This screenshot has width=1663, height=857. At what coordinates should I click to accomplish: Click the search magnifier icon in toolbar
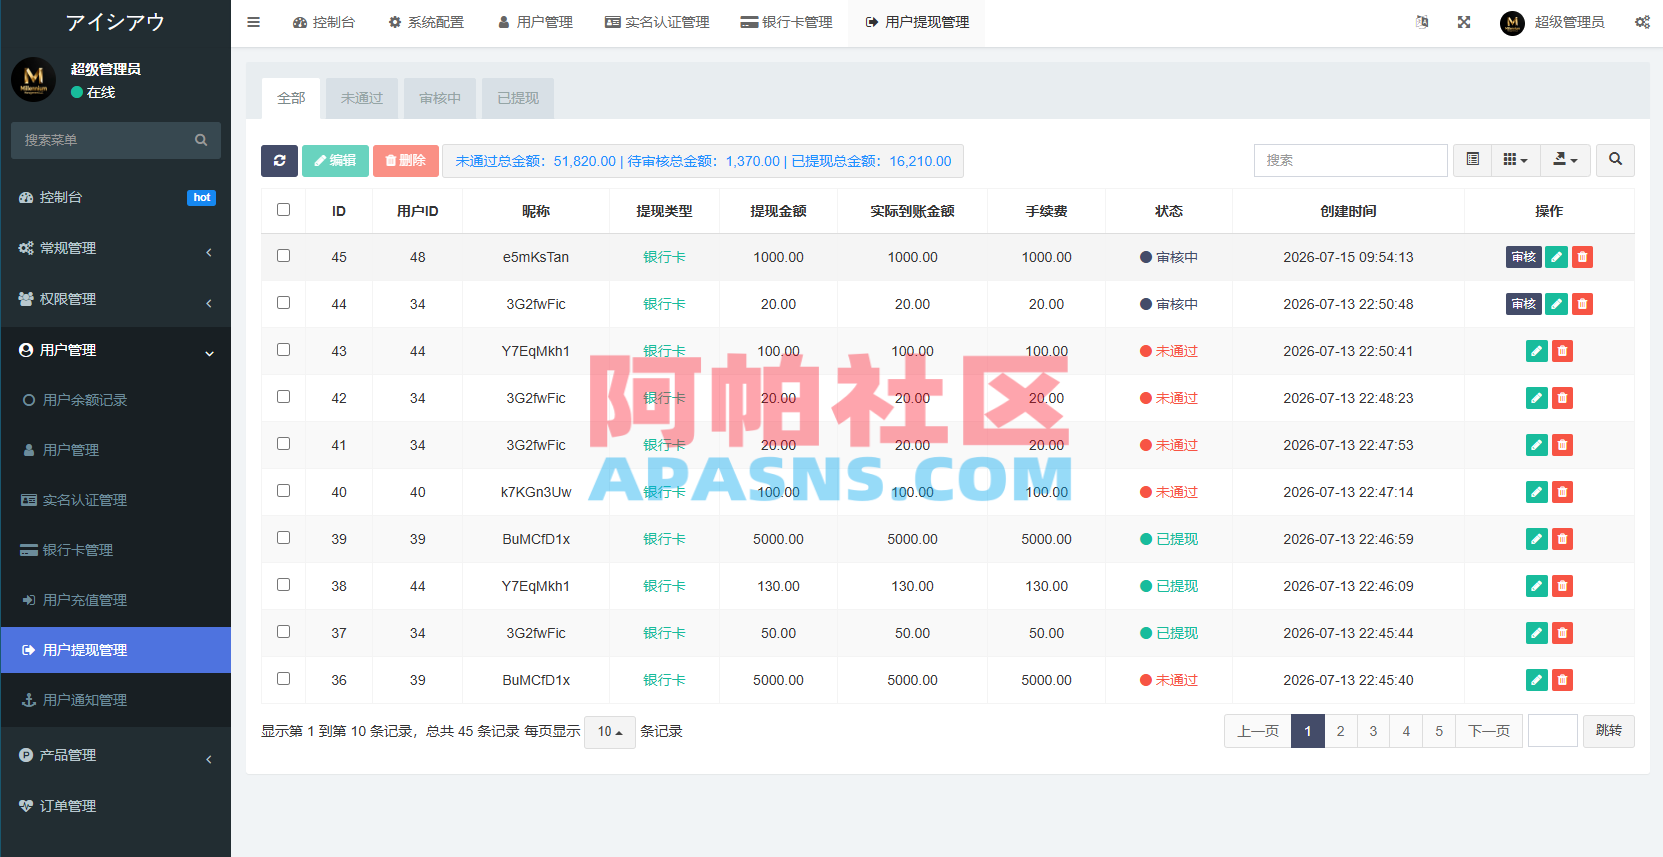tap(1615, 160)
